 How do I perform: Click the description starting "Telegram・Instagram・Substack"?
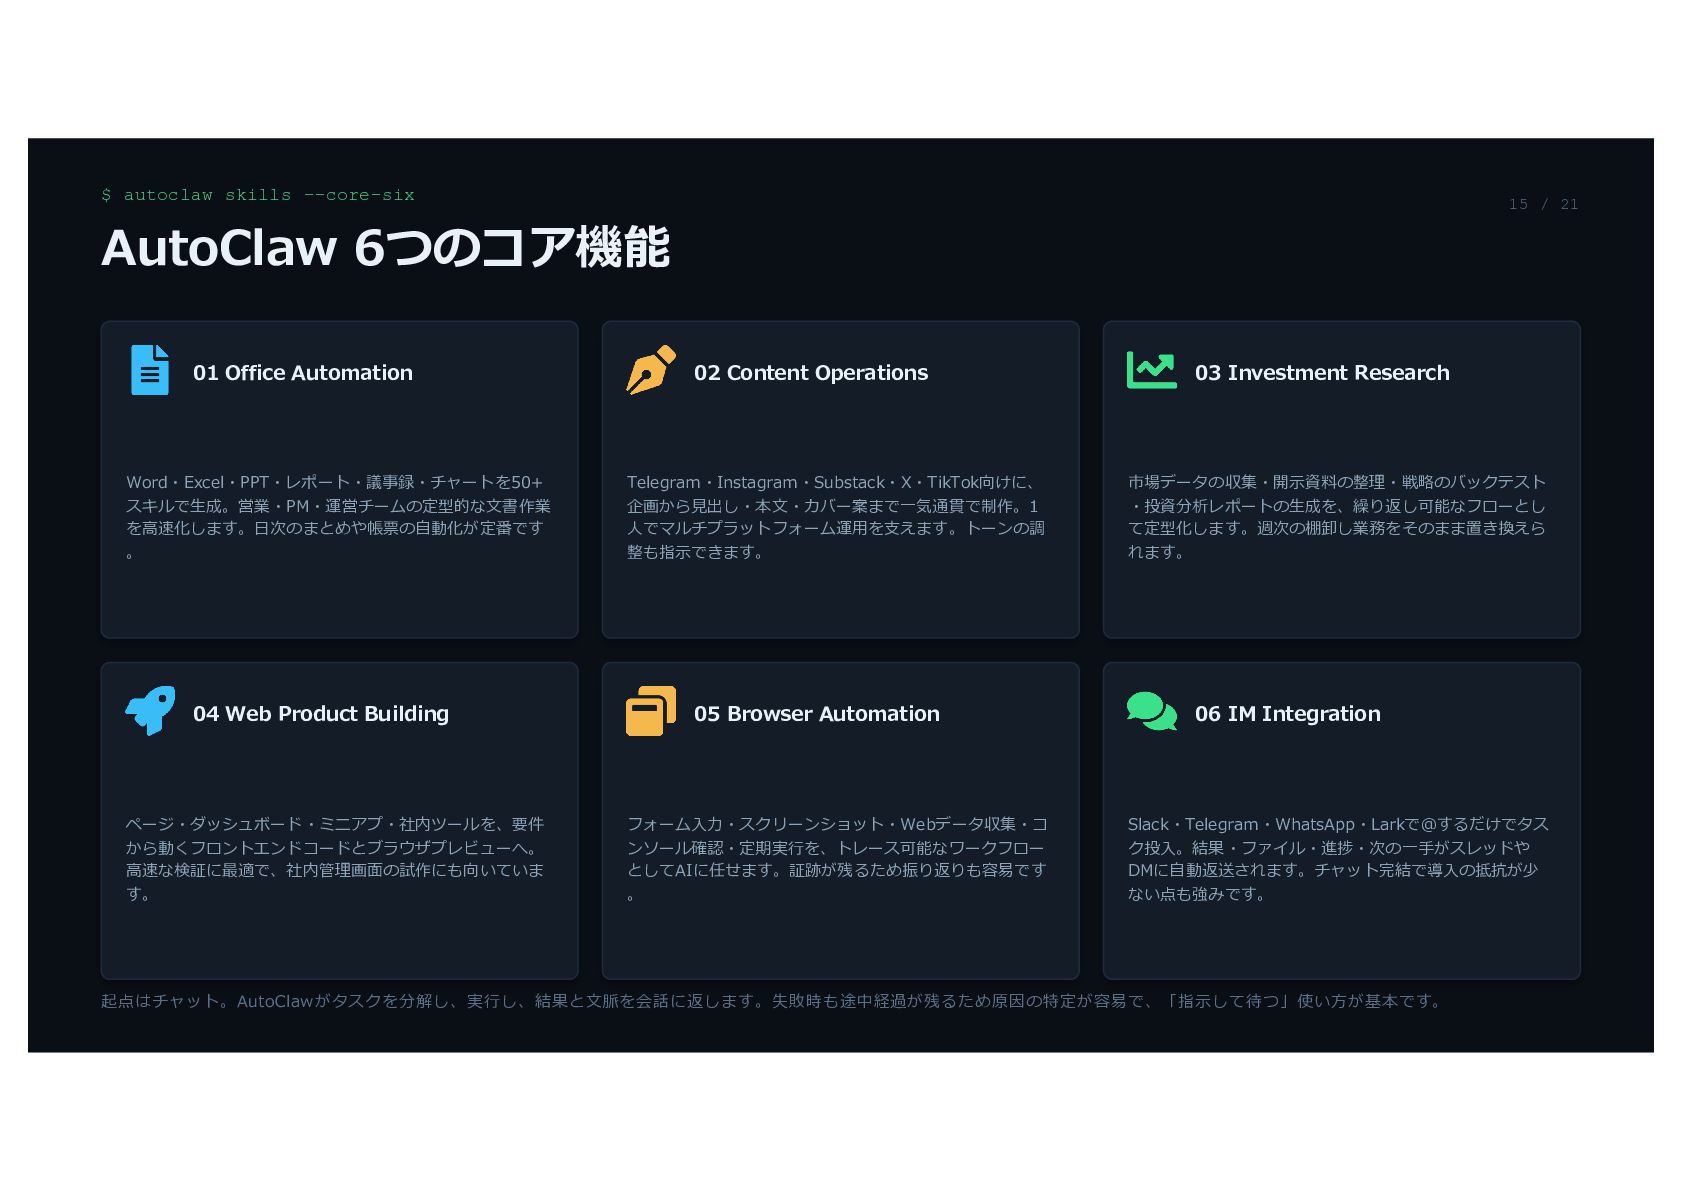tap(836, 517)
